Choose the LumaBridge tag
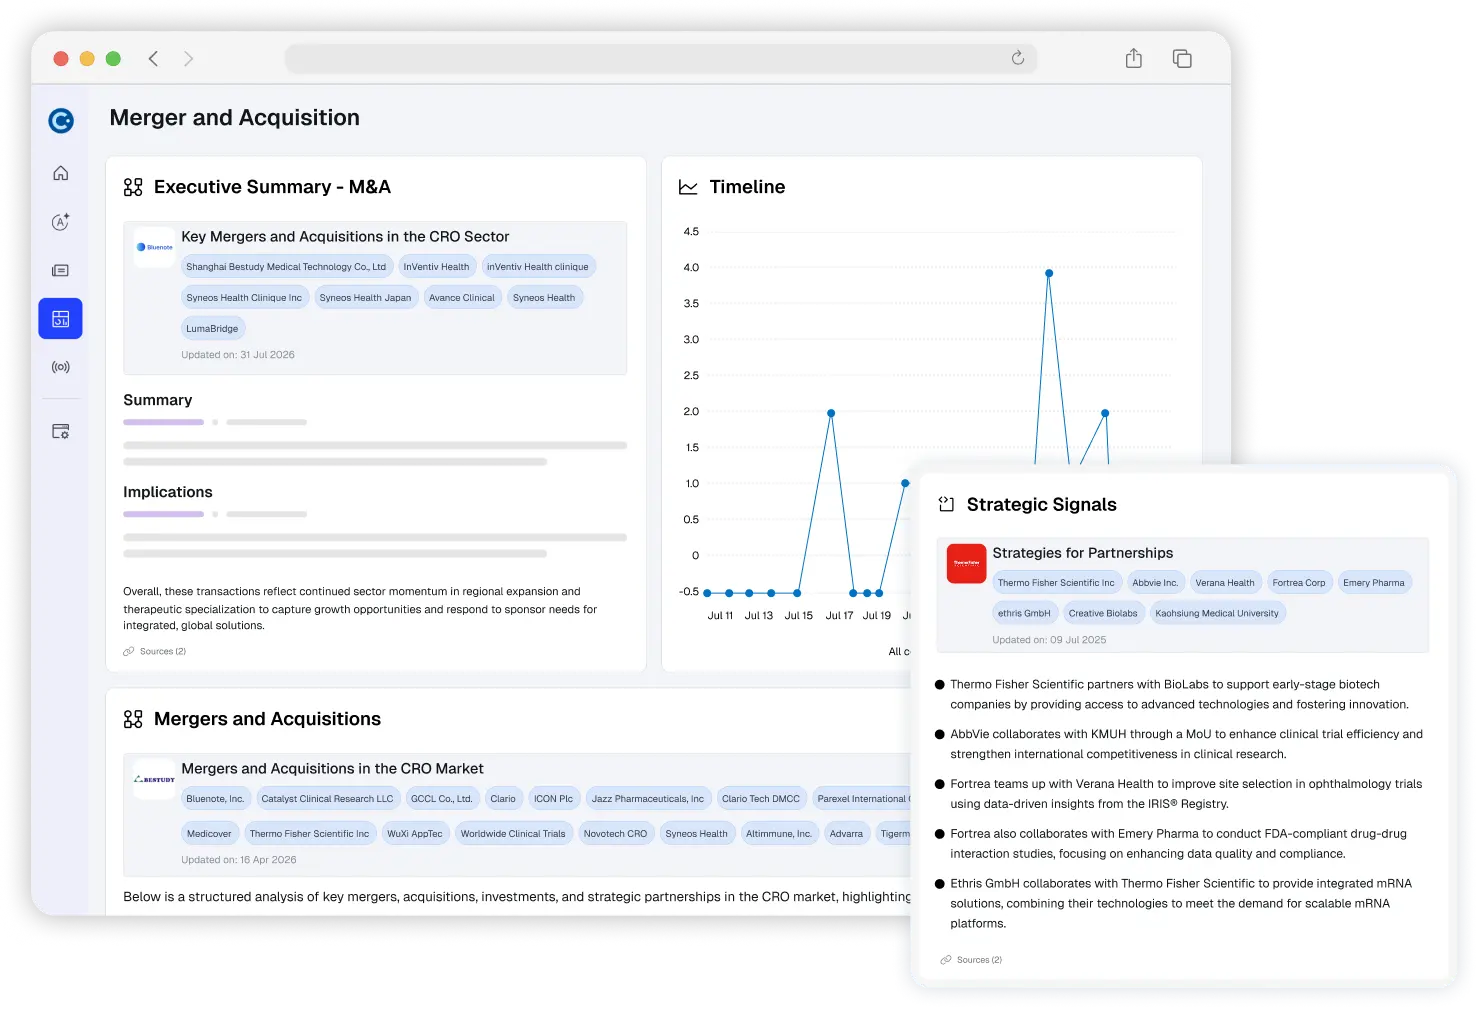 [212, 329]
